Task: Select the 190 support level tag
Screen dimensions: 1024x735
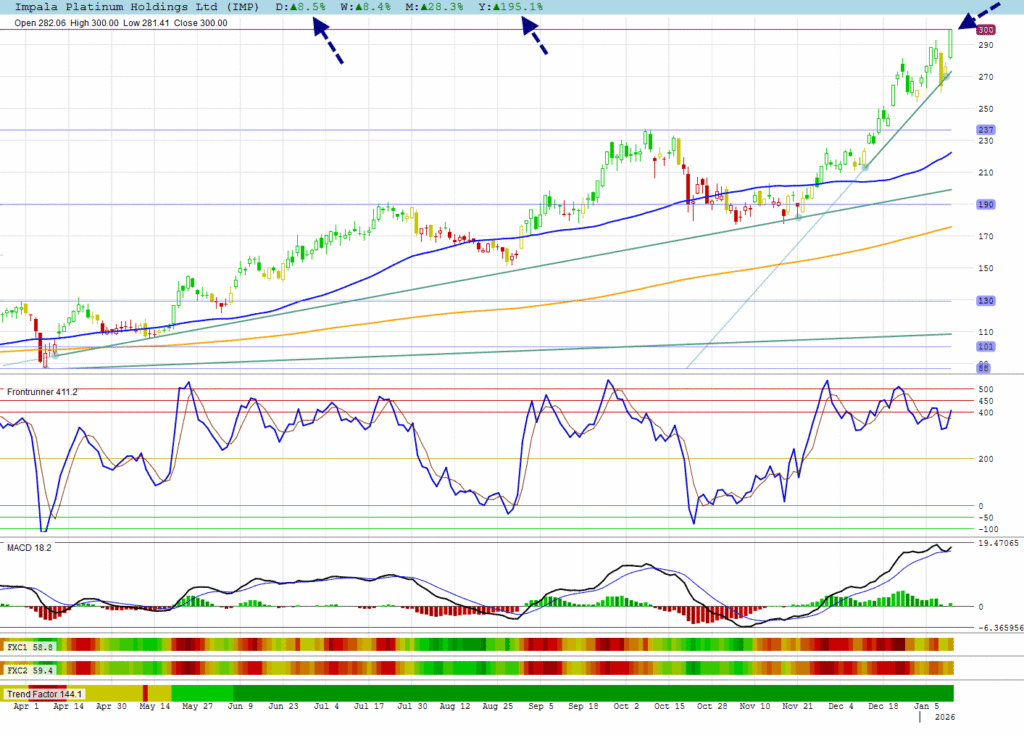Action: [x=985, y=205]
